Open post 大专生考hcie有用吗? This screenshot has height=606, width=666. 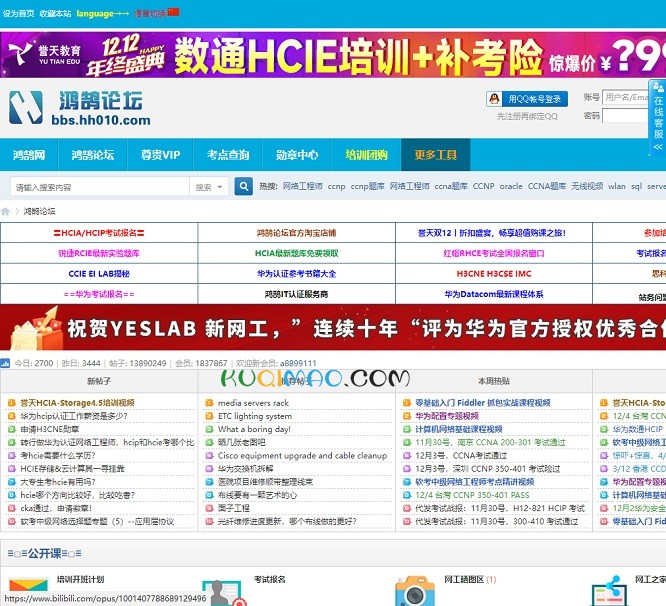pyautogui.click(x=58, y=482)
